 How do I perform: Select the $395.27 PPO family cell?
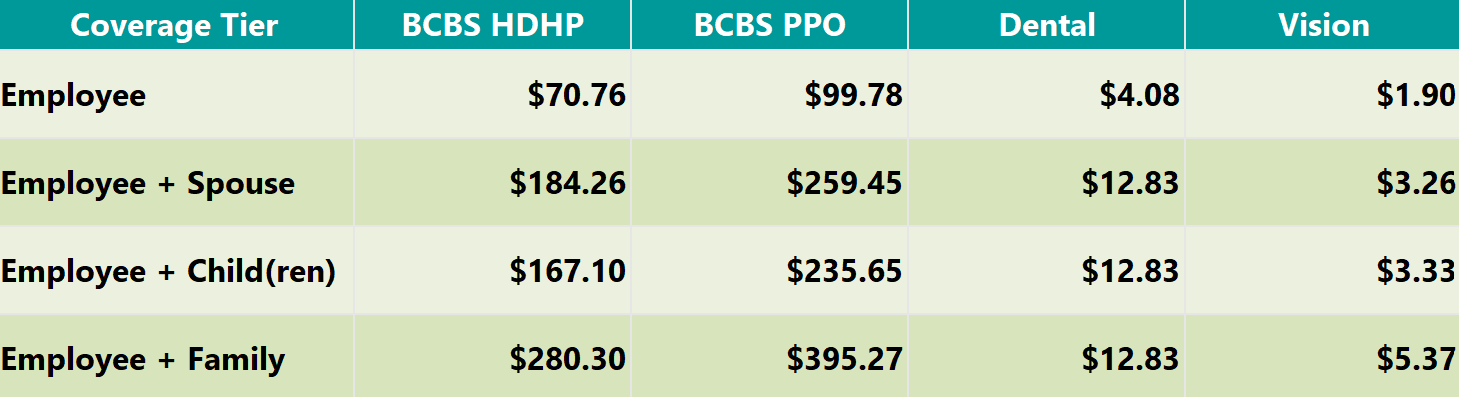[770, 358]
